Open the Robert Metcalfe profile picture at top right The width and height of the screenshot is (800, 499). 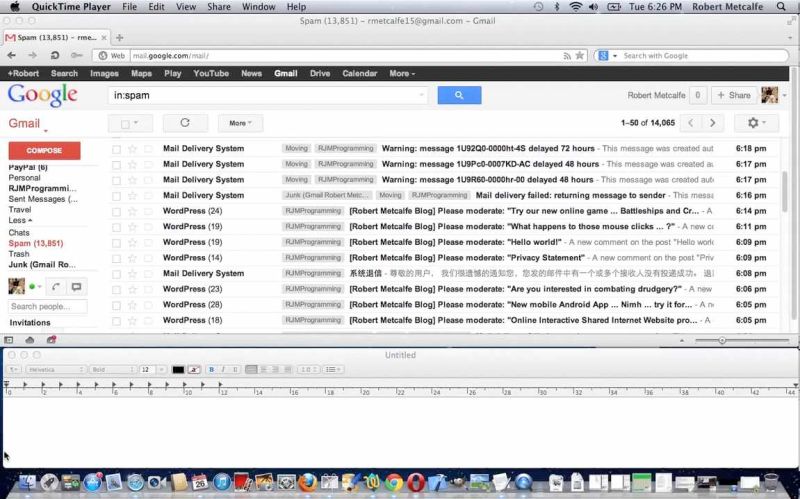point(769,95)
